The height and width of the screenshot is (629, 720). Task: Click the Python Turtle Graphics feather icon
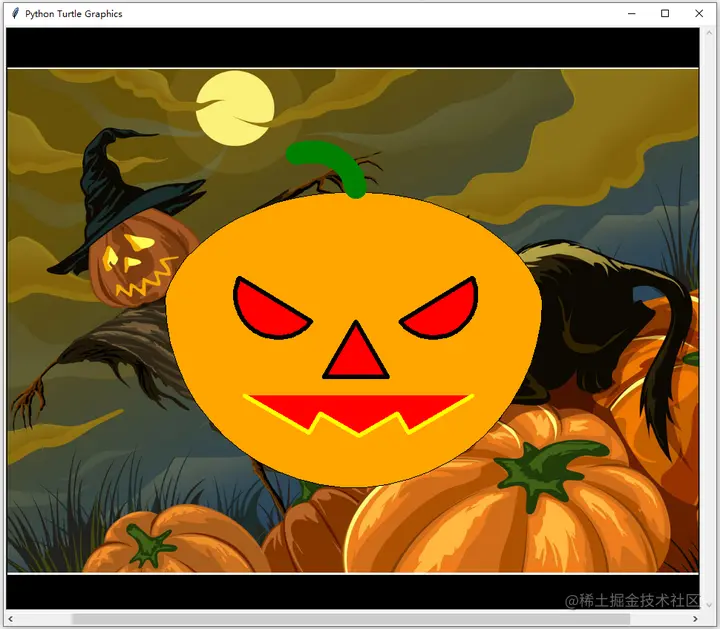click(x=15, y=13)
